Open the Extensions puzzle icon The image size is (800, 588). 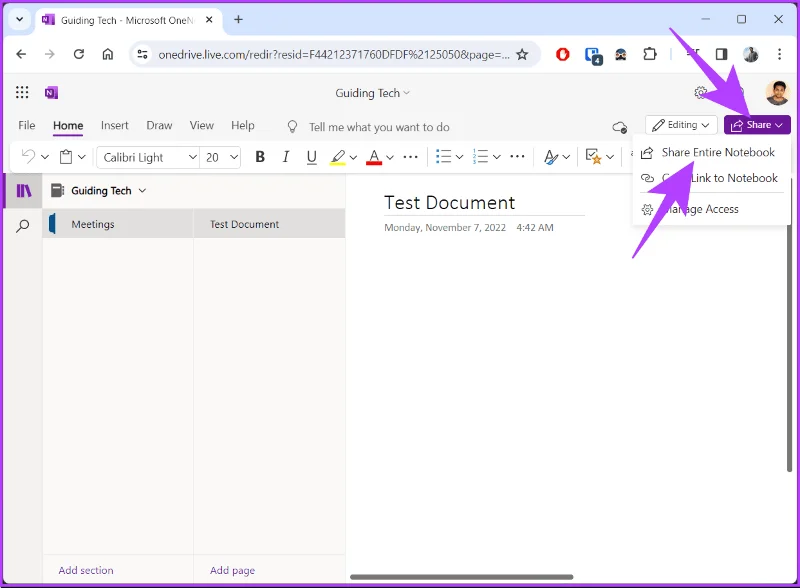[649, 54]
